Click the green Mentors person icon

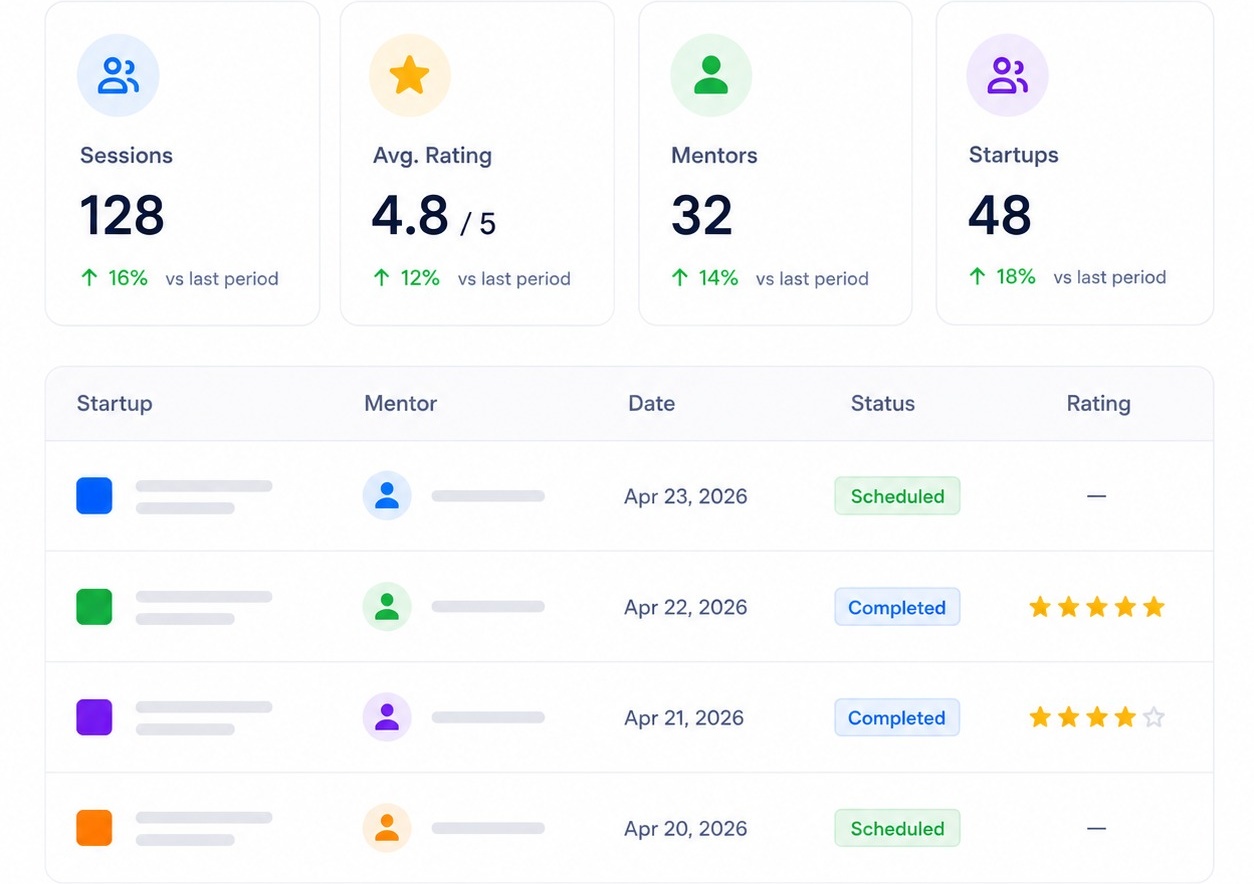(711, 75)
